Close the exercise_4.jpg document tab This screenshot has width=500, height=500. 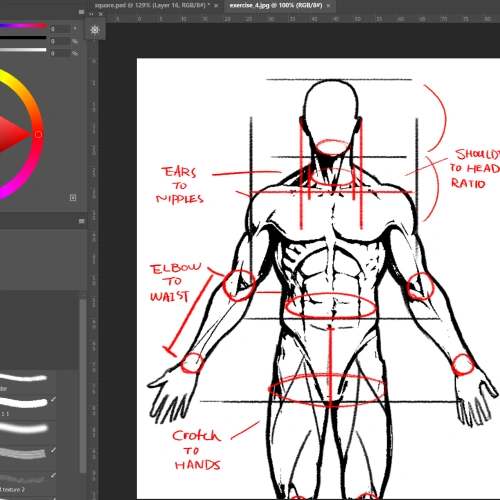pos(328,6)
